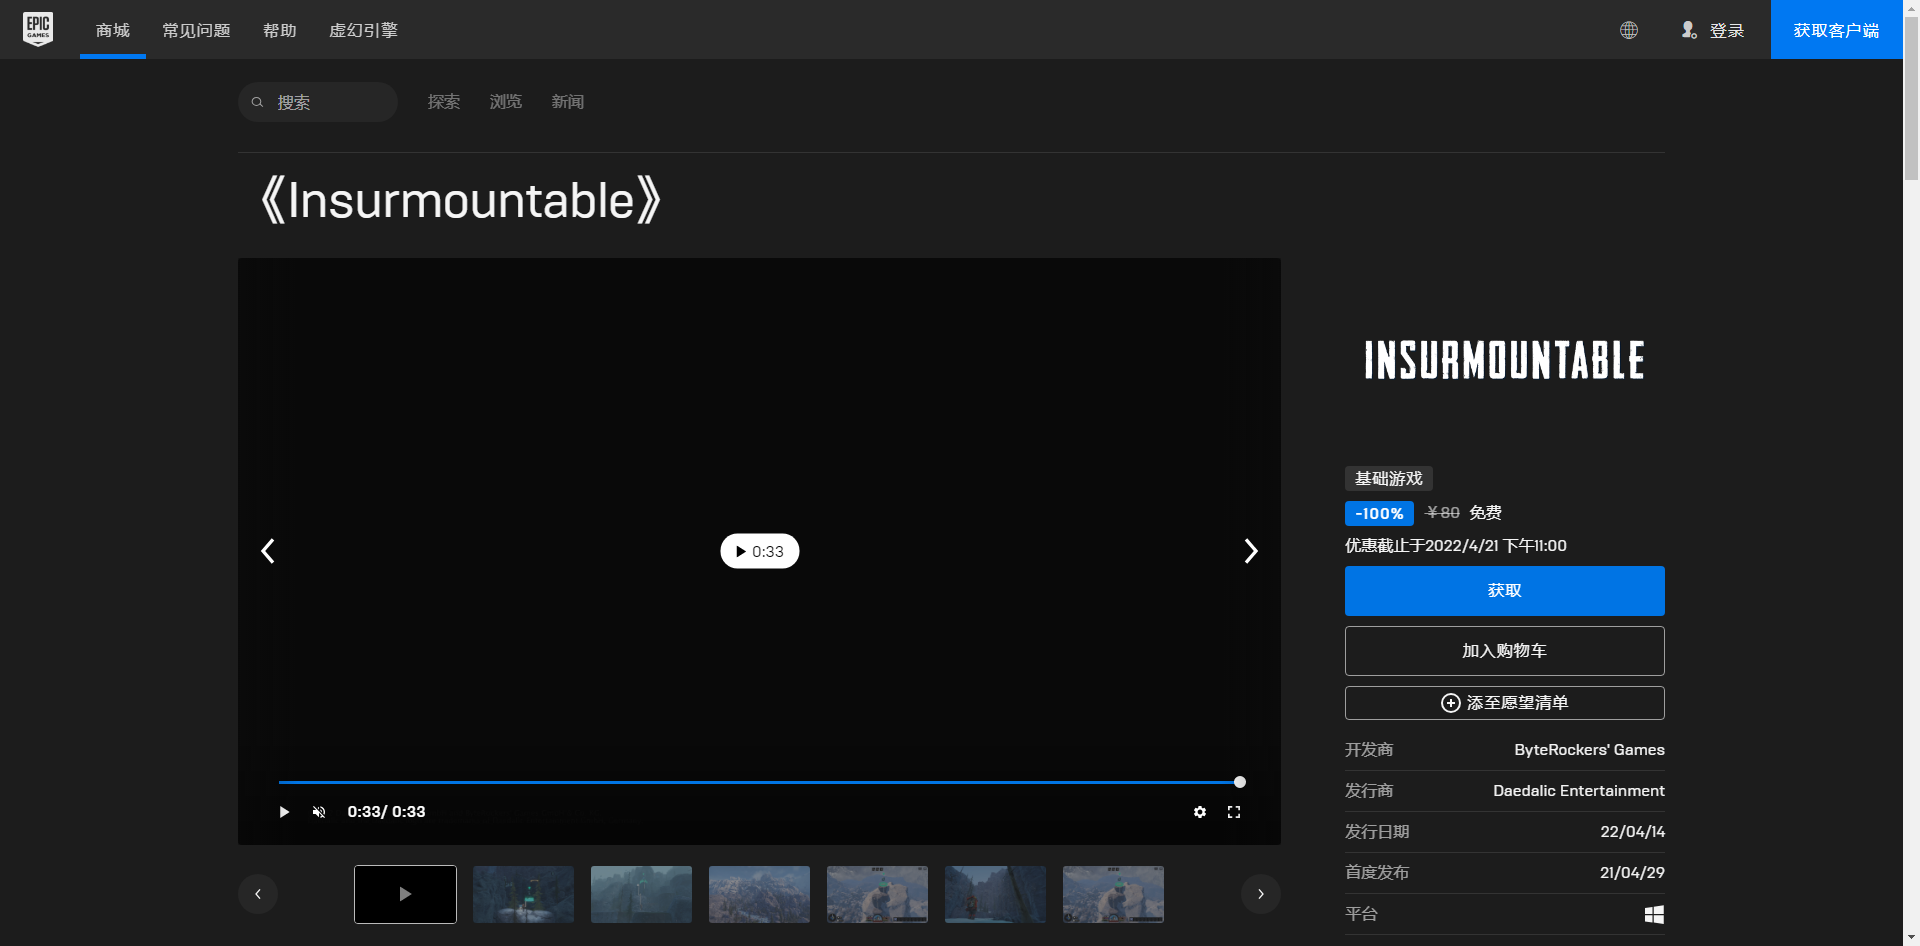
Task: Switch to the 浏览 tab
Action: (505, 102)
